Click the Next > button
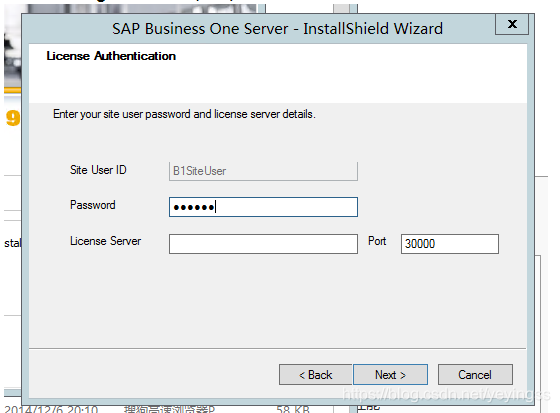560x413 pixels. pos(390,375)
